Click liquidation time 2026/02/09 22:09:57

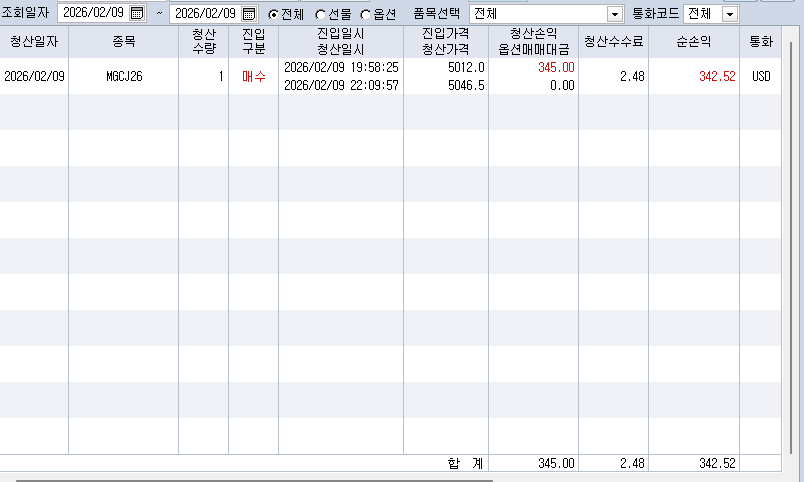(x=341, y=85)
